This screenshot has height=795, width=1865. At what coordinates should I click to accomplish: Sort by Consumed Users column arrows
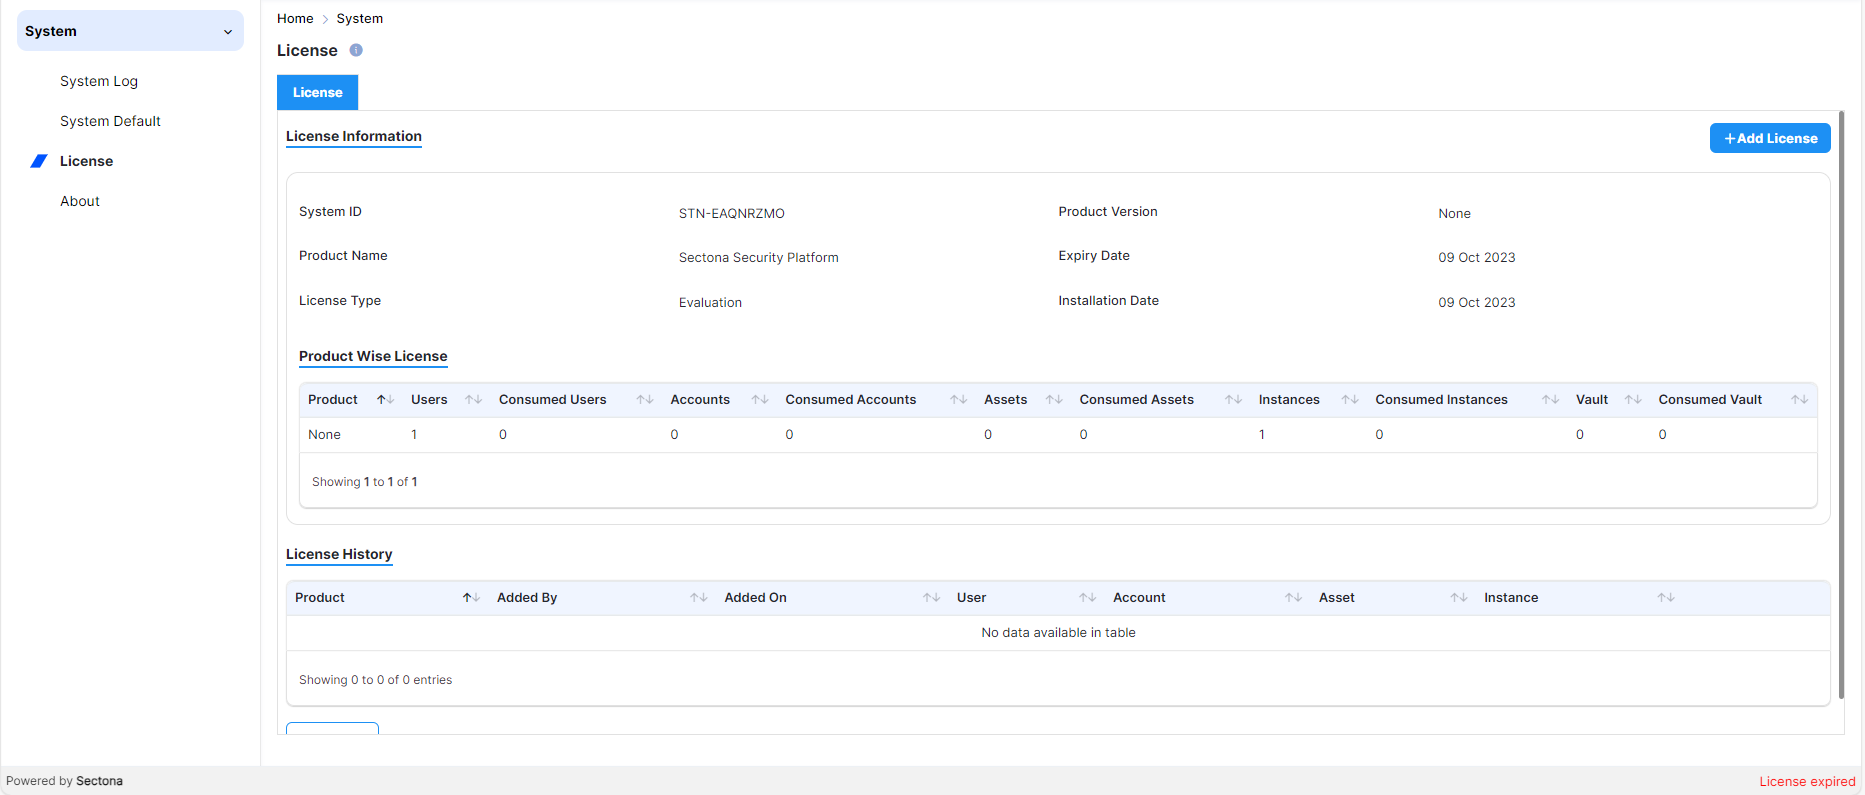pyautogui.click(x=645, y=400)
